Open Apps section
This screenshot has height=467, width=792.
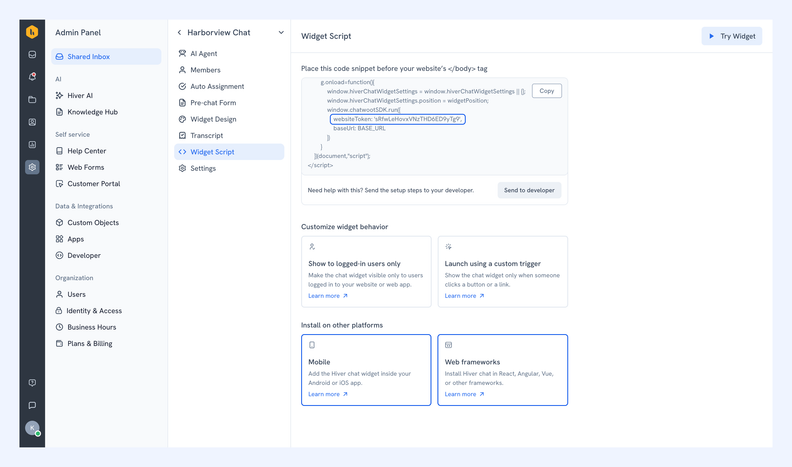tap(70, 239)
